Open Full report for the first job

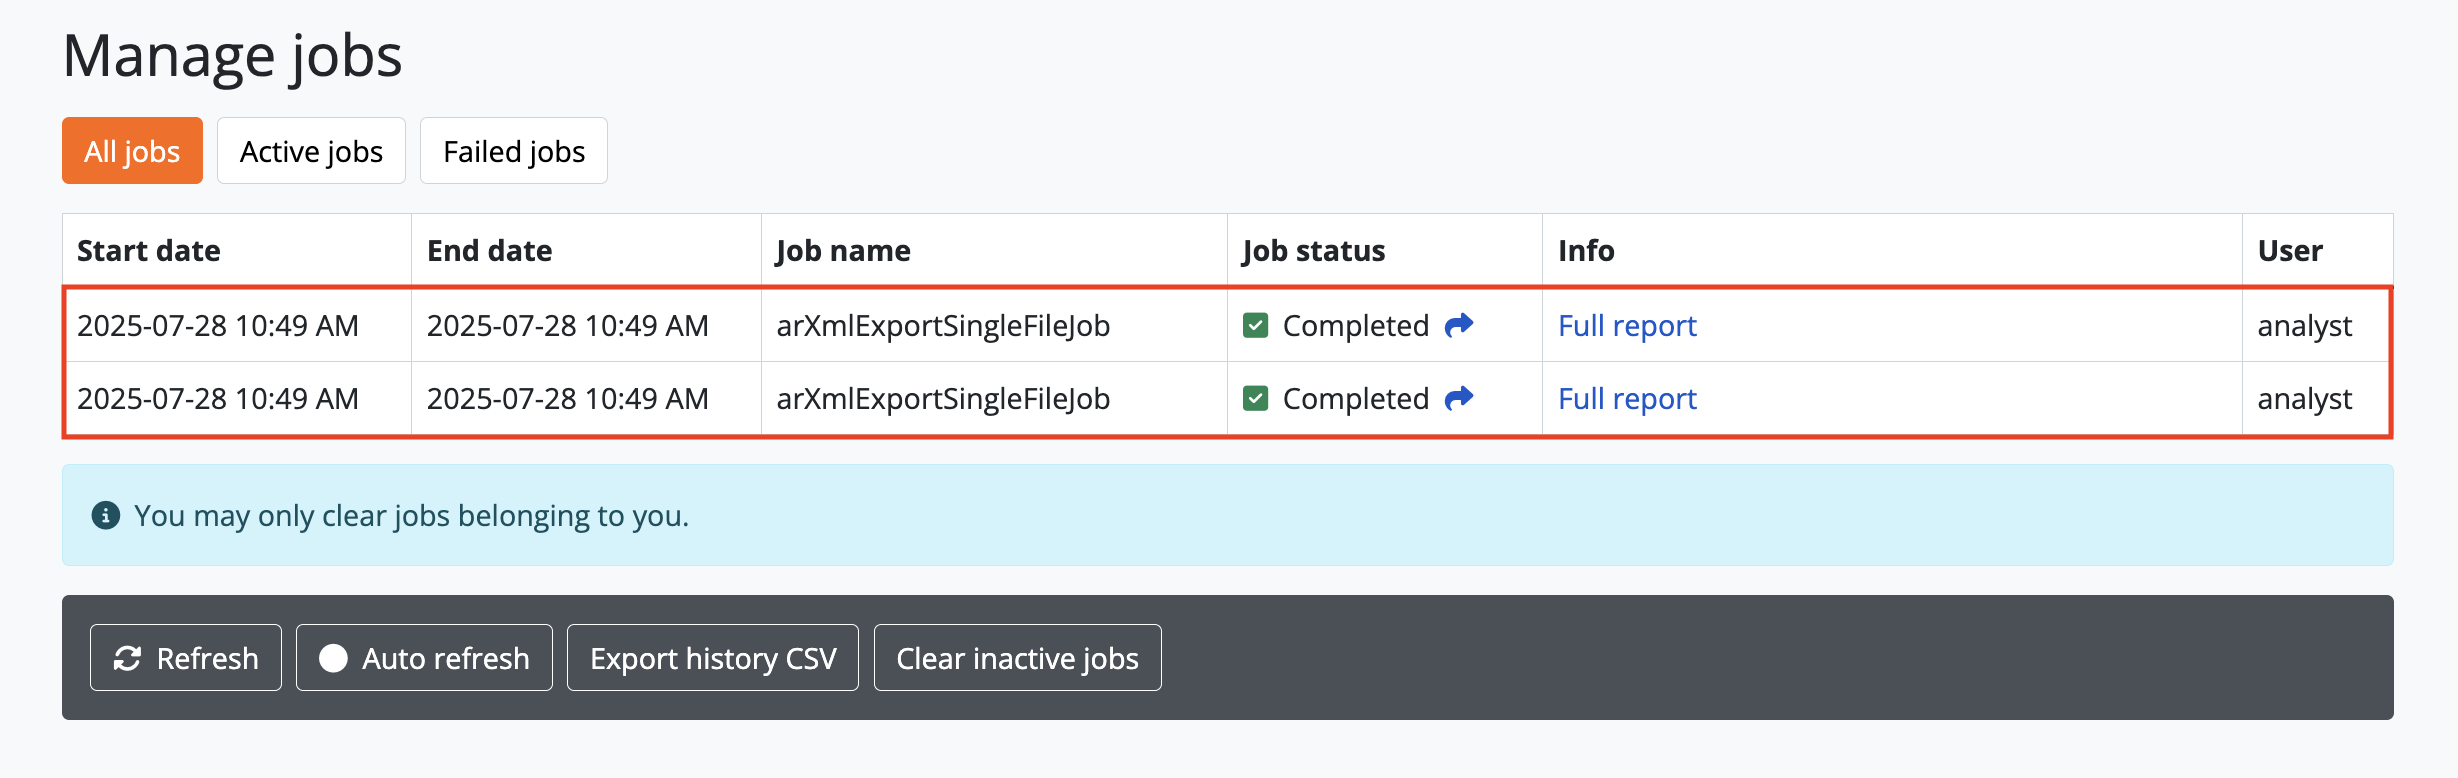1627,326
